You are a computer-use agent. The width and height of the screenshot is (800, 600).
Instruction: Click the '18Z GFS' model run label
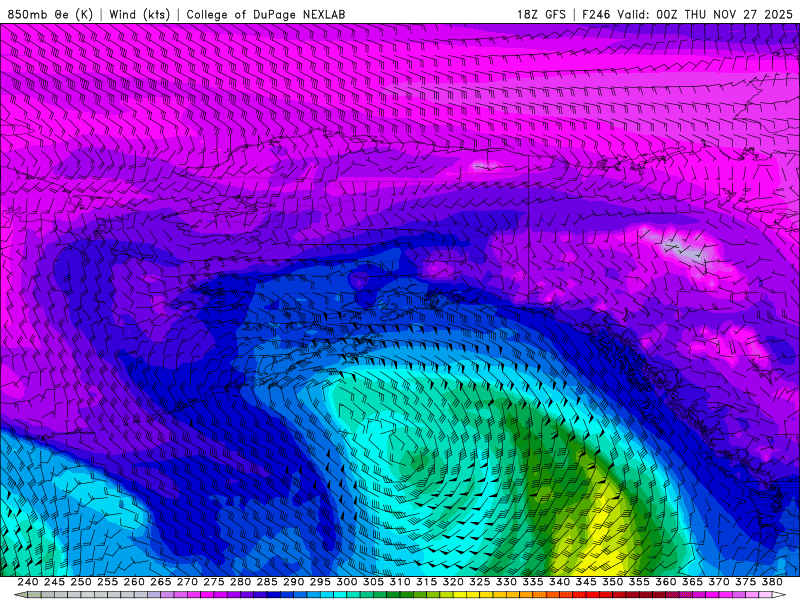coord(541,14)
